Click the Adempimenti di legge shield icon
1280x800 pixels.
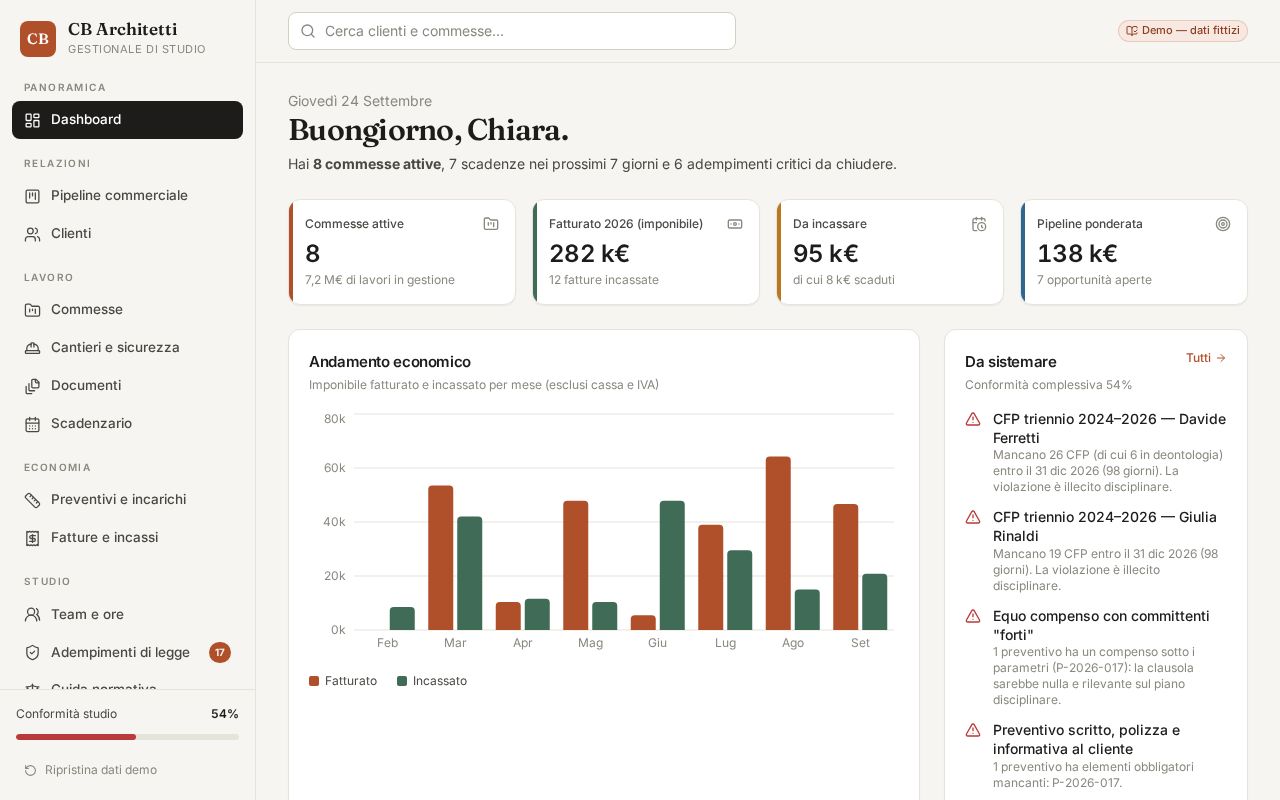pyautogui.click(x=32, y=652)
